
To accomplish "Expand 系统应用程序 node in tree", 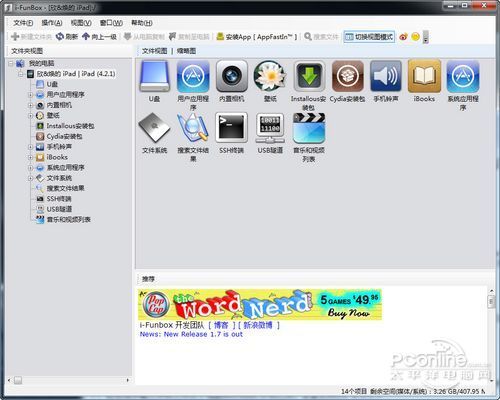I will tap(30, 168).
